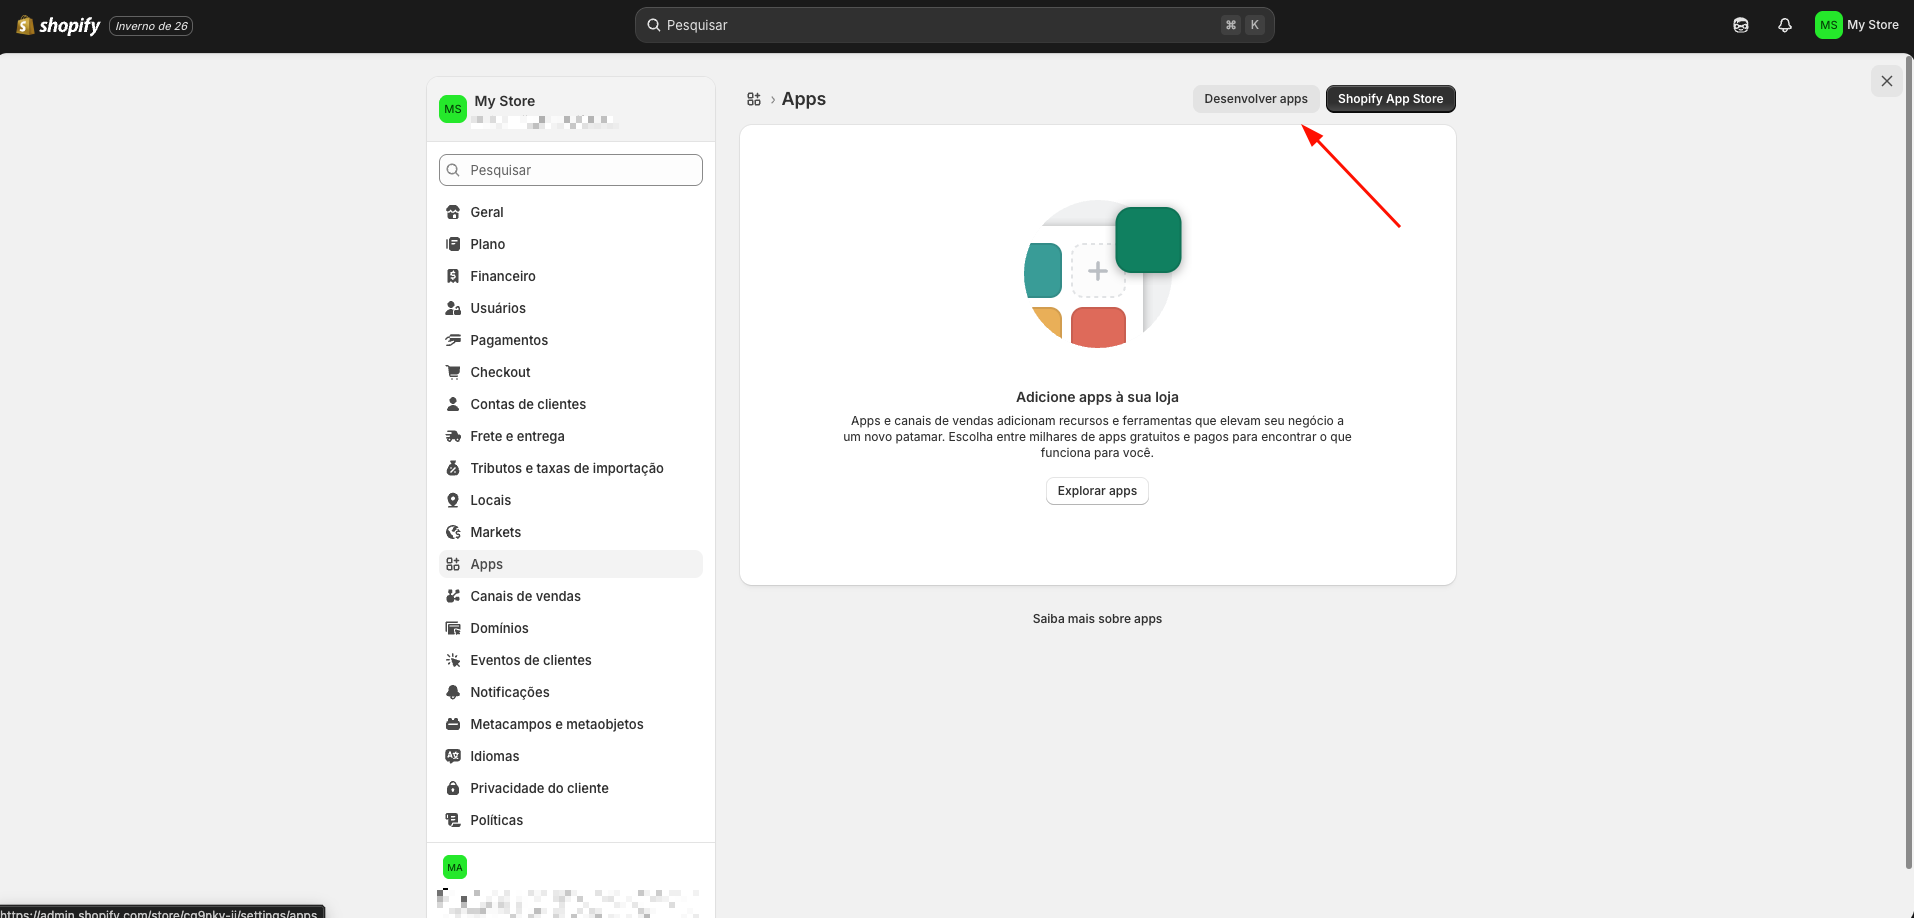Screen dimensions: 1914x918
Task: Click the breadcrumb grid icon beside Apps
Action: tap(754, 99)
